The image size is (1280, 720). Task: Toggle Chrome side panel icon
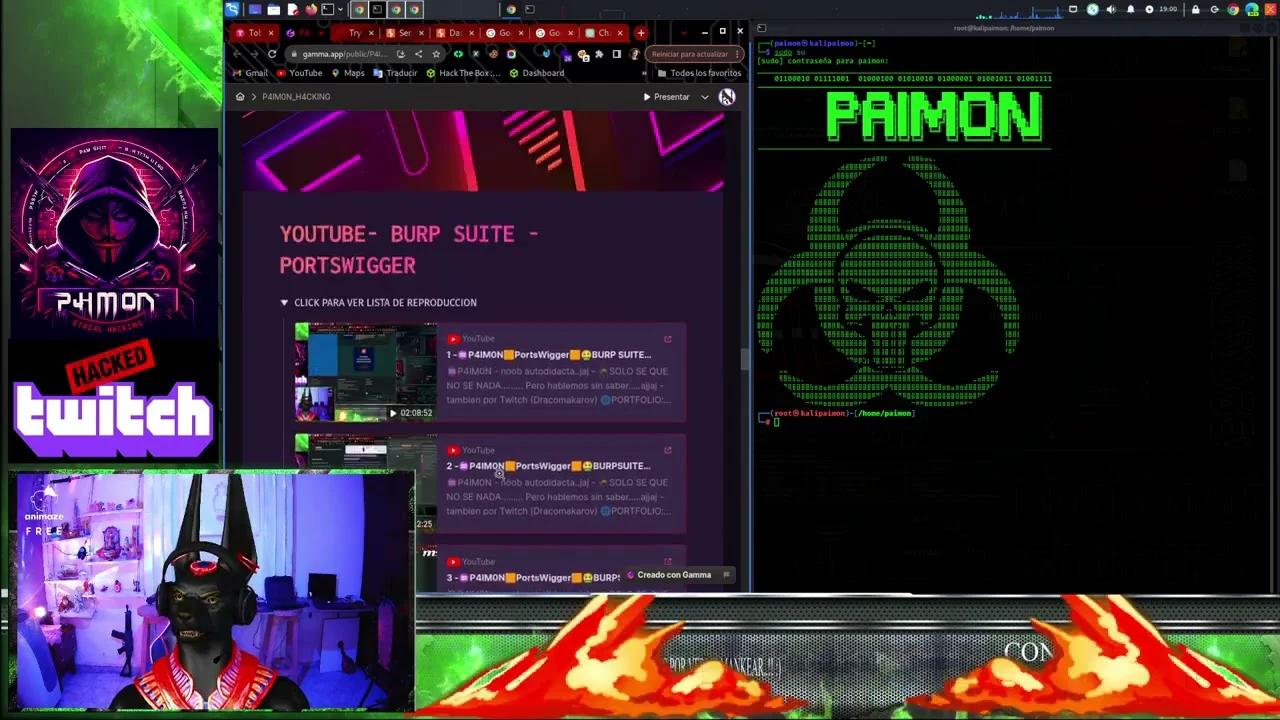click(x=617, y=54)
